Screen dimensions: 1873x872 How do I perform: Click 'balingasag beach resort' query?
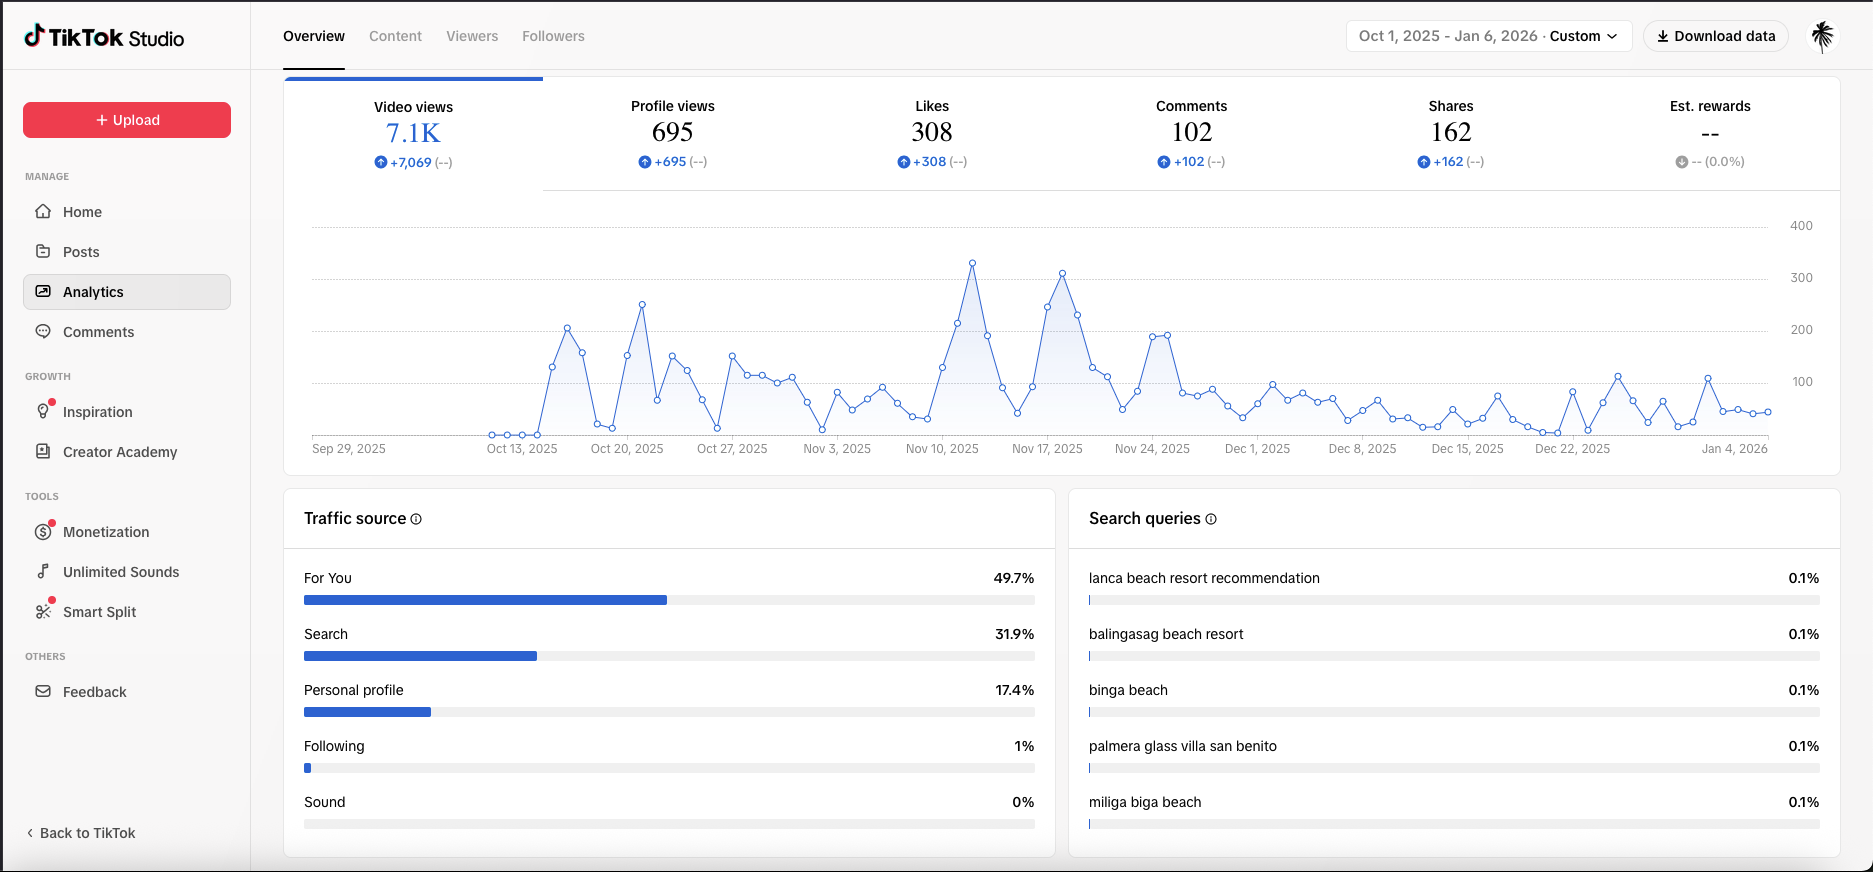(x=1166, y=634)
